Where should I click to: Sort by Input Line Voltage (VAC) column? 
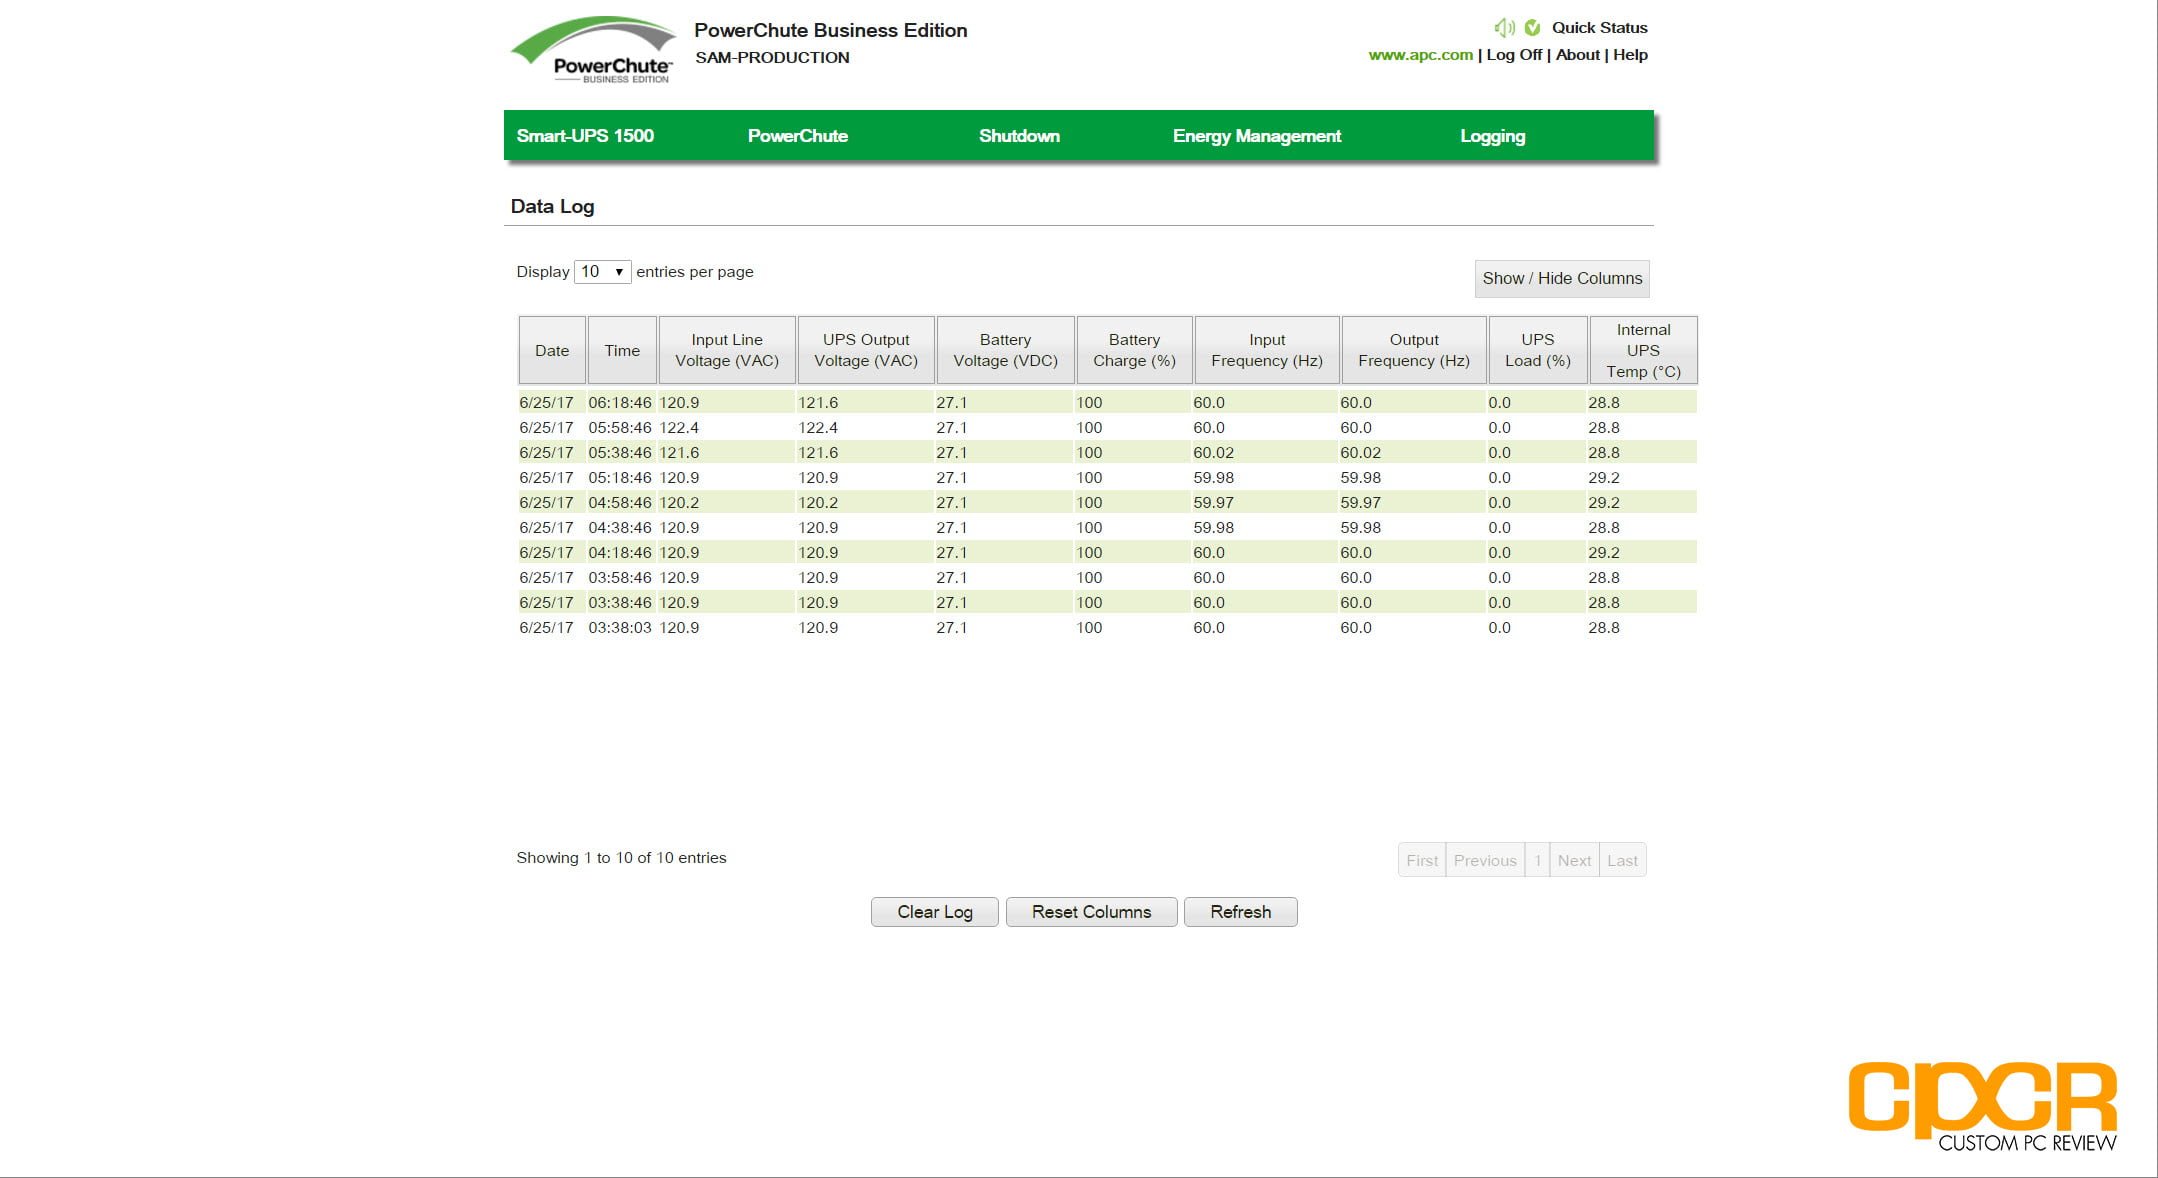pyautogui.click(x=727, y=350)
